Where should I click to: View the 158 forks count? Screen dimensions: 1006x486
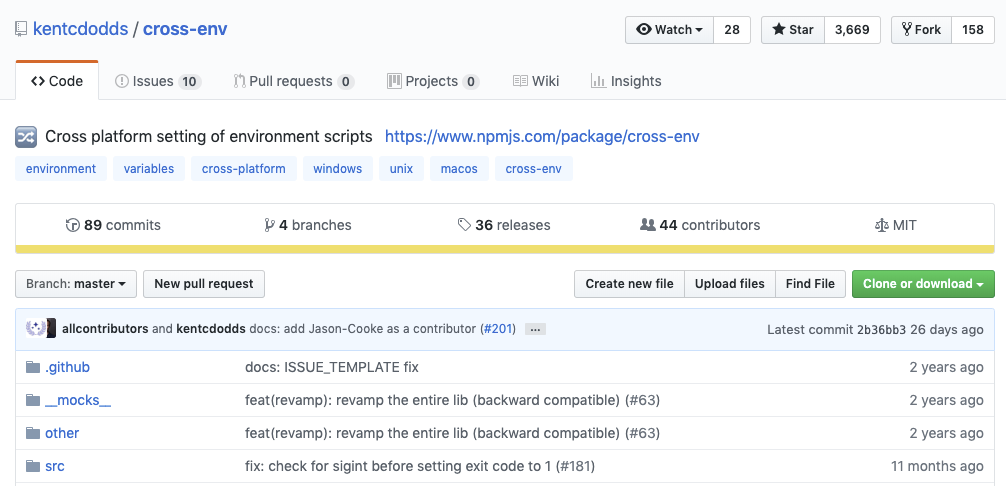click(973, 29)
